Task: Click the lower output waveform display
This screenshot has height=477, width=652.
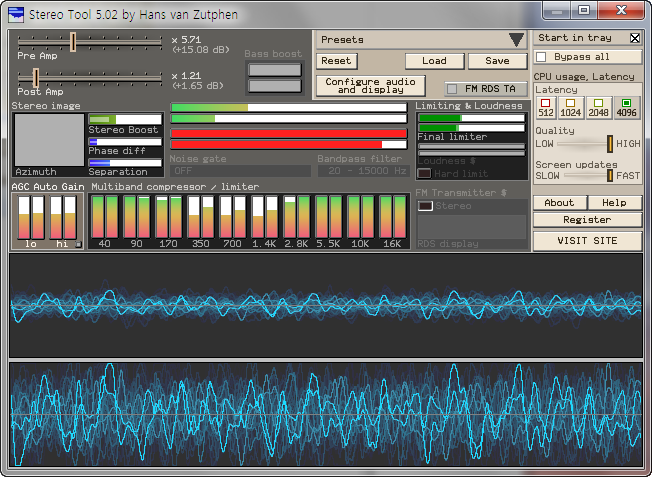Action: point(326,414)
